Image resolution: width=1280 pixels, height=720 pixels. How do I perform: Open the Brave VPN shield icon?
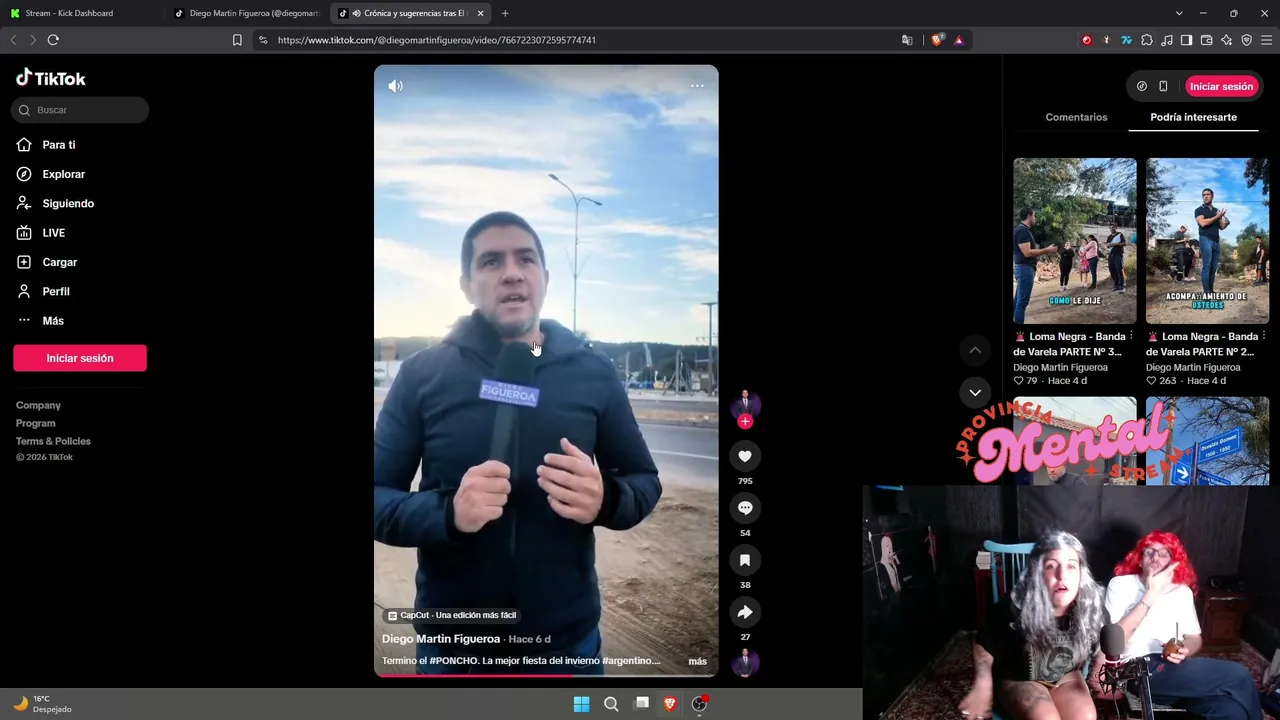pos(1246,40)
